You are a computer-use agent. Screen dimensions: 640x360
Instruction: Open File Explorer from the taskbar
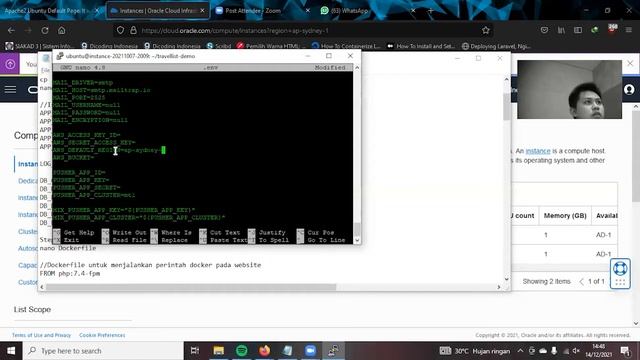(x=219, y=351)
